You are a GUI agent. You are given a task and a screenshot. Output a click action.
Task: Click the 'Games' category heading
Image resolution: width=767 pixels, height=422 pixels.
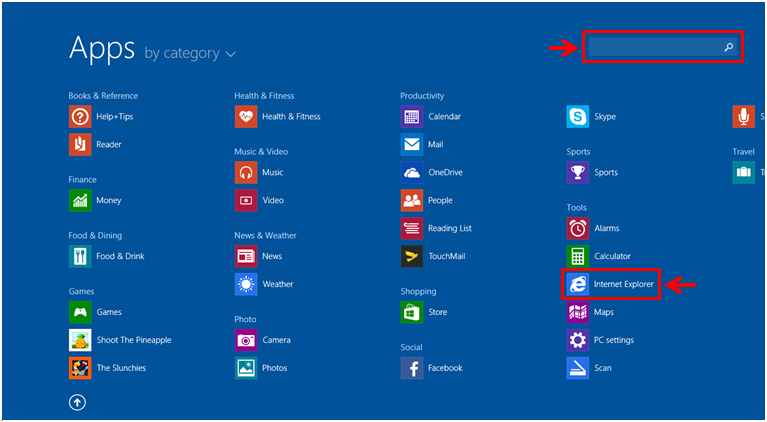coord(81,291)
